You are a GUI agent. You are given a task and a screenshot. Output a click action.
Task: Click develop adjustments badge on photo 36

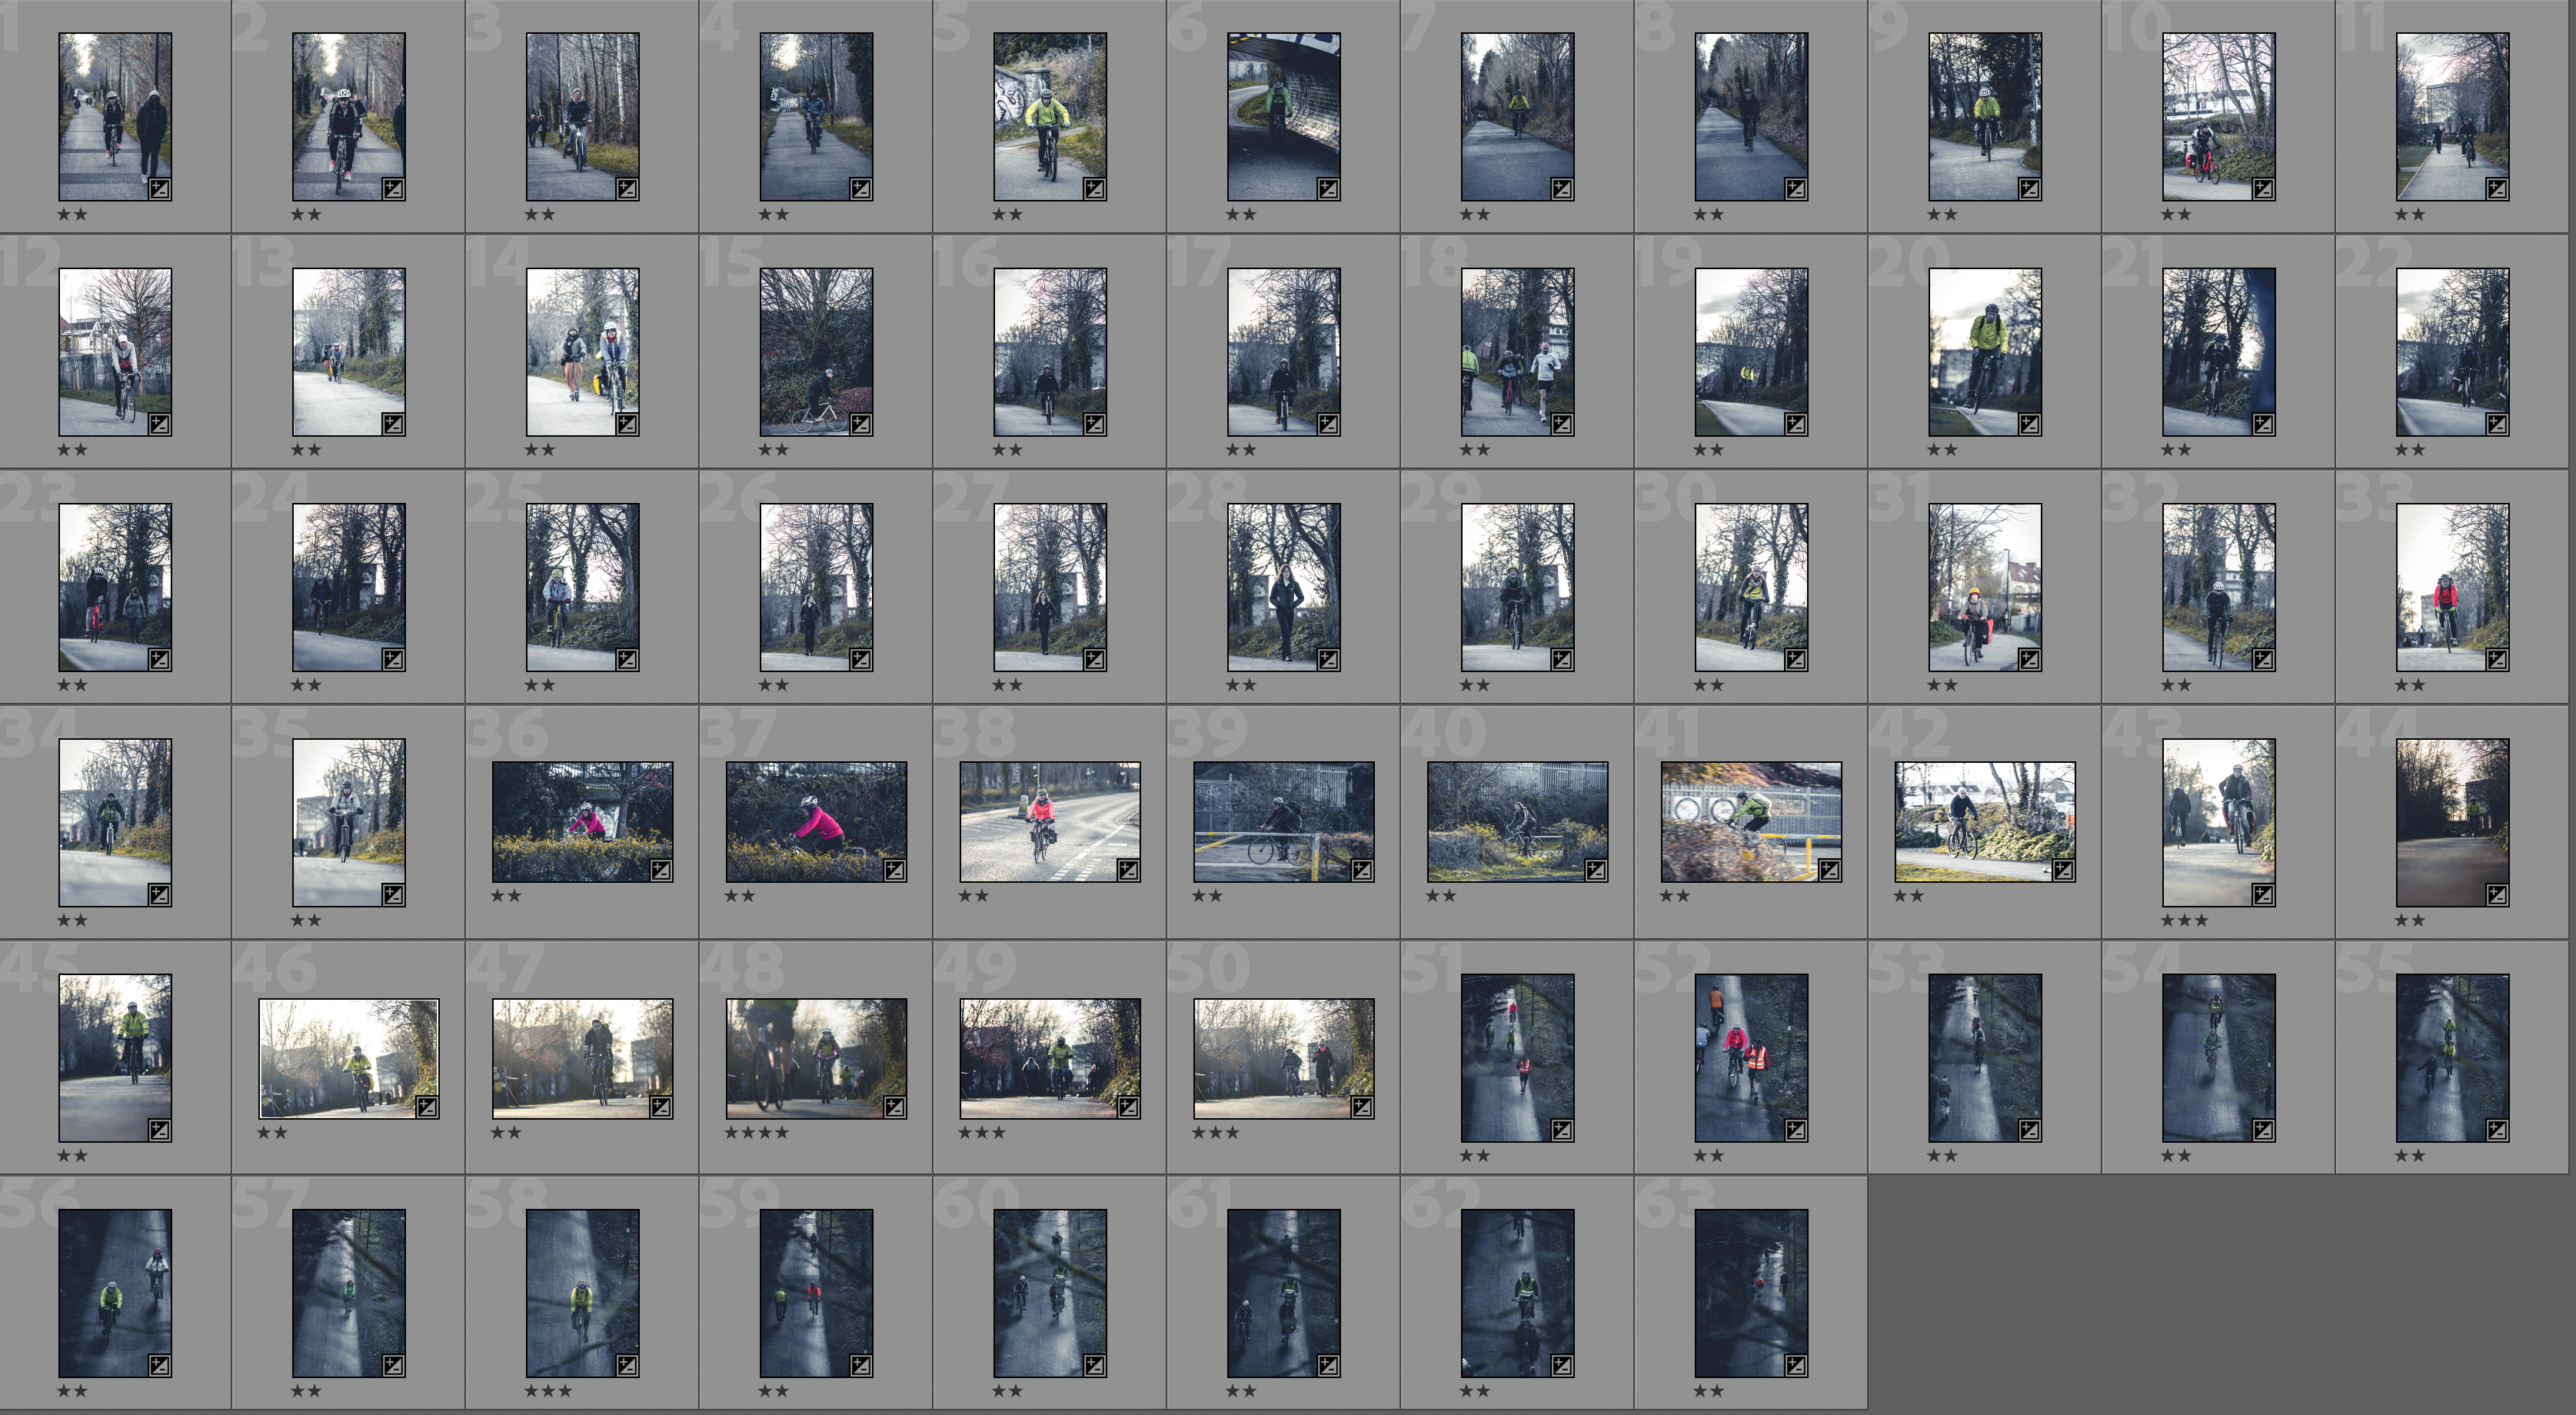click(660, 869)
